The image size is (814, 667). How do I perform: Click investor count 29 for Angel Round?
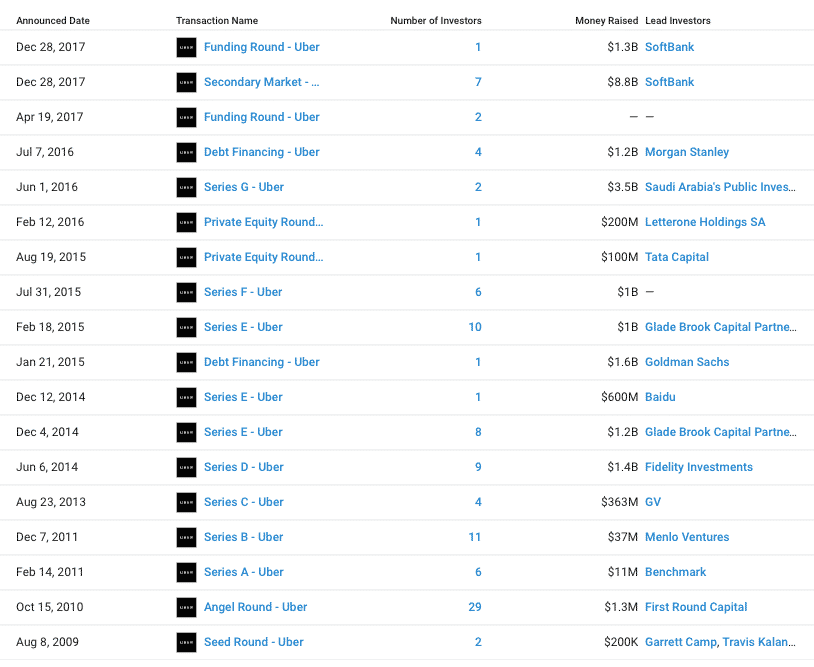coord(475,607)
